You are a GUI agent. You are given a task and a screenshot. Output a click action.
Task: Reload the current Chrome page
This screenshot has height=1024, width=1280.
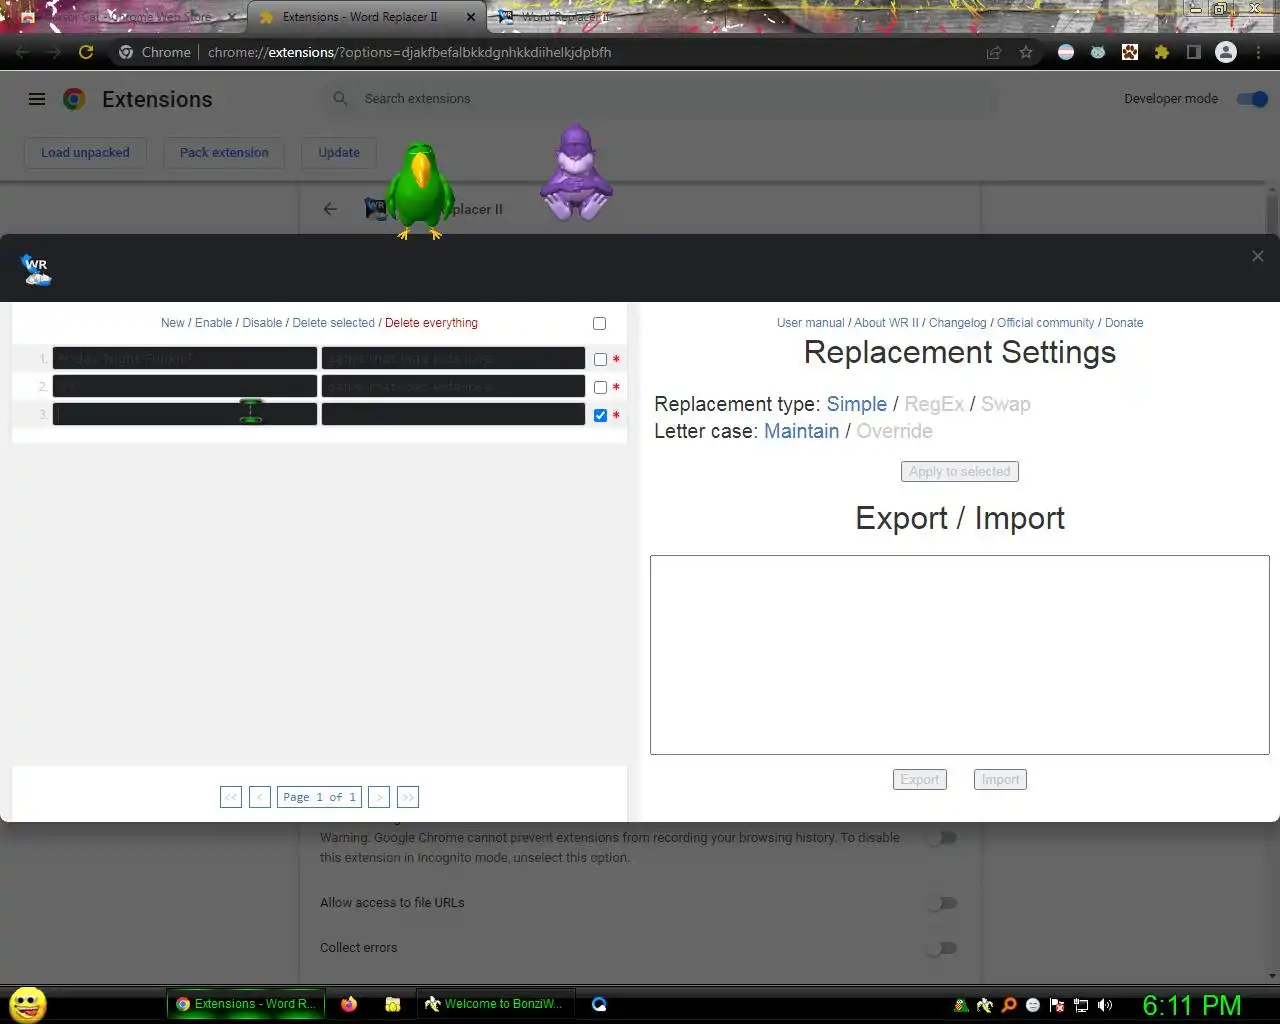click(x=86, y=52)
